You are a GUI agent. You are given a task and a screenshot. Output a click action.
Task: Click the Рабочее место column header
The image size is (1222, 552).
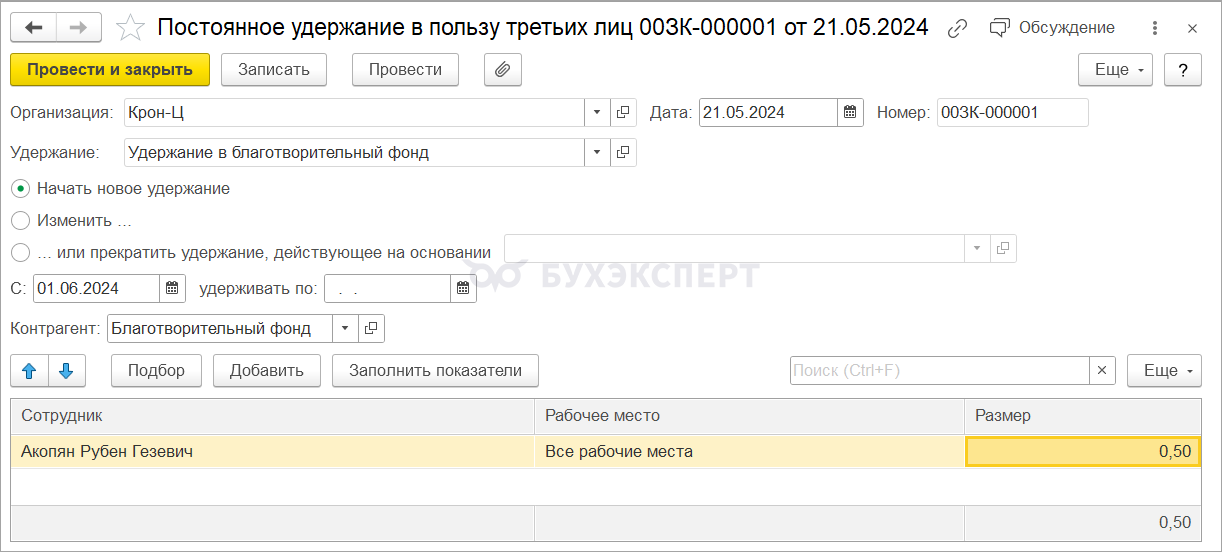750,415
